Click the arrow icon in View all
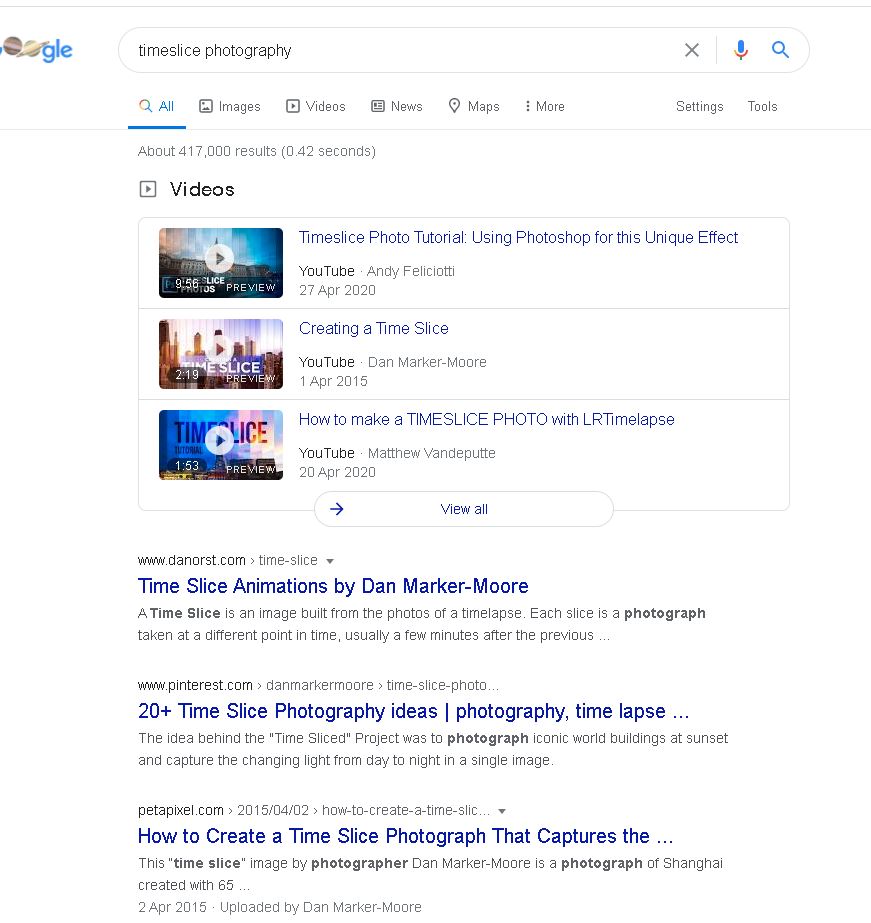This screenshot has height=923, width=871. coord(337,509)
